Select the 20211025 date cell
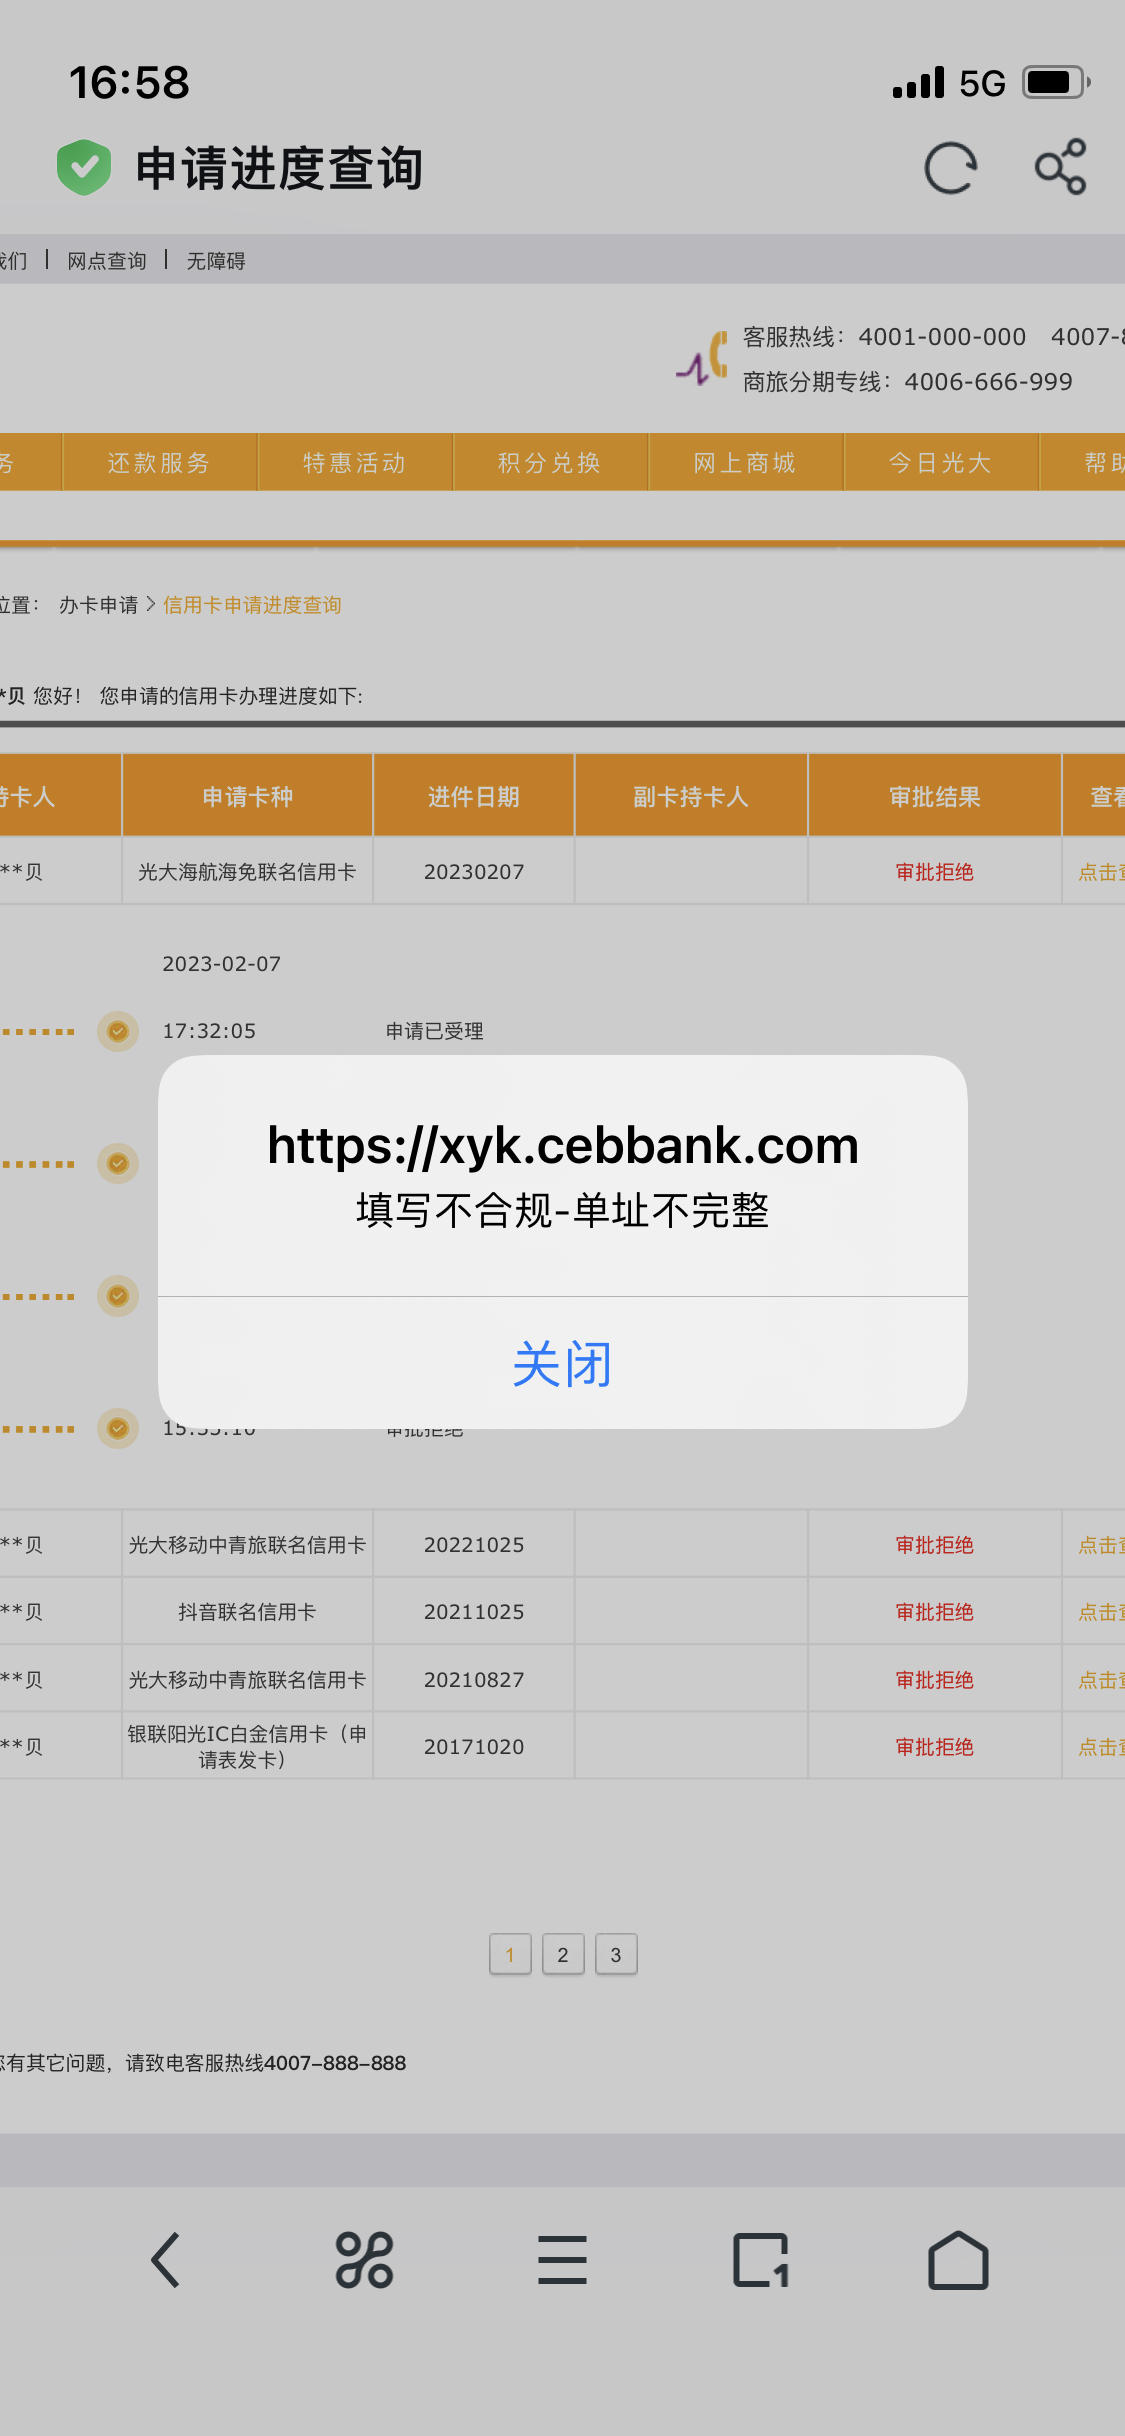This screenshot has height=2436, width=1125. (x=474, y=1612)
